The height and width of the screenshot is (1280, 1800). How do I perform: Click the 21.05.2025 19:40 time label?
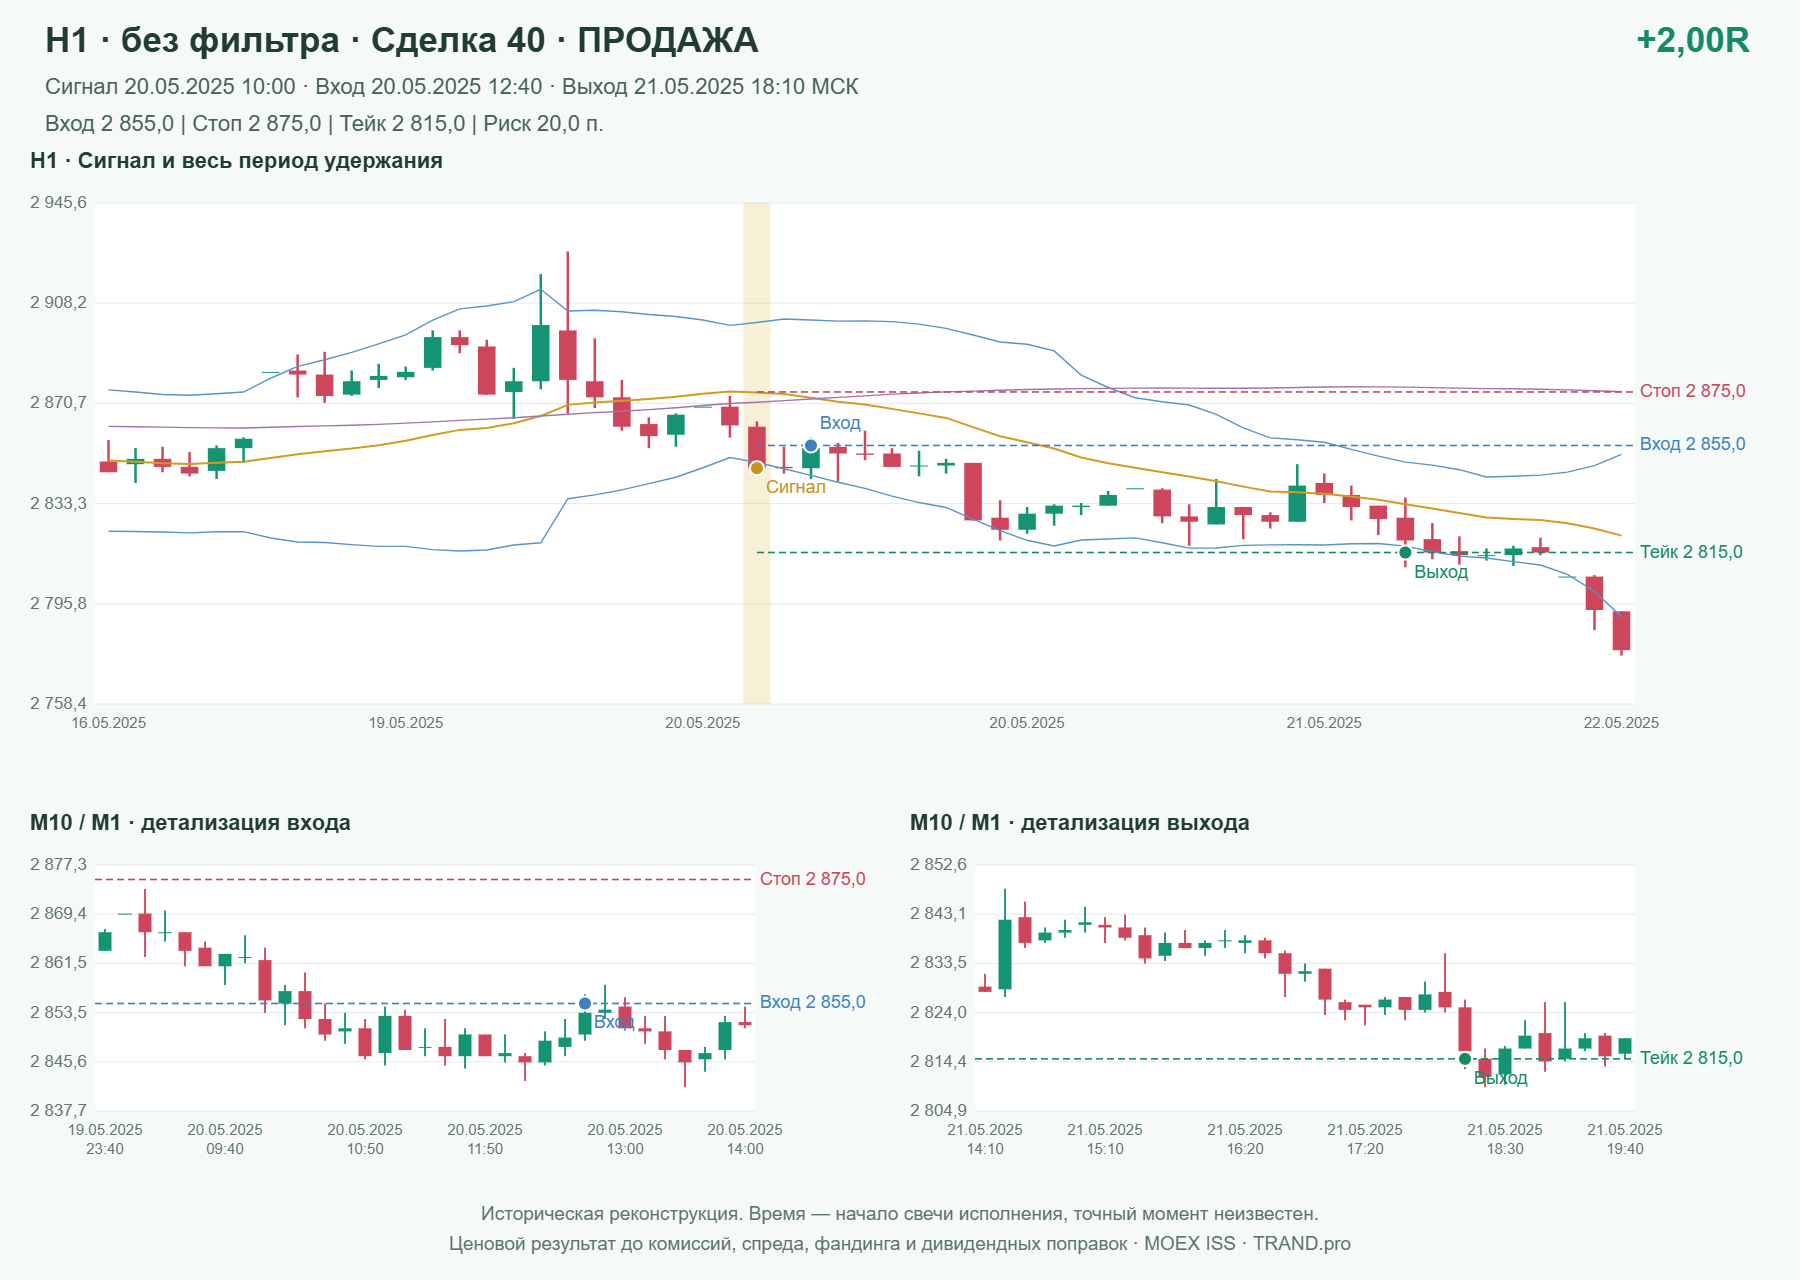coord(1625,1139)
